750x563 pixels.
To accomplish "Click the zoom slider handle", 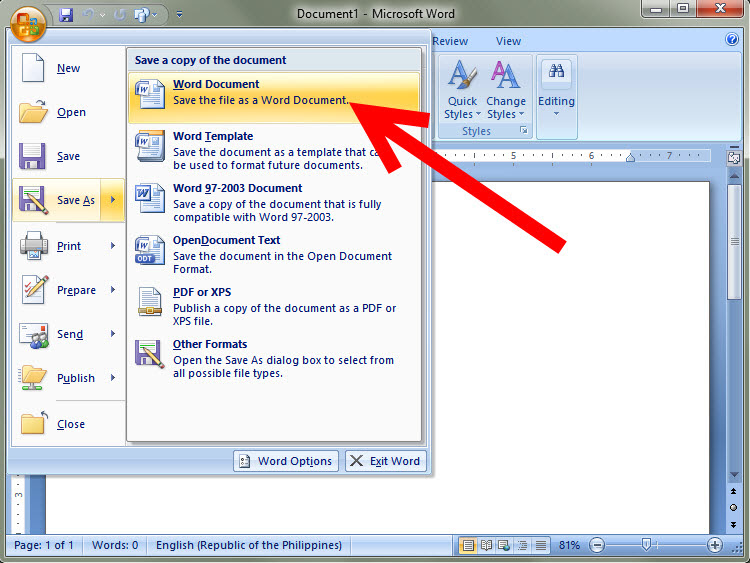I will pyautogui.click(x=646, y=544).
